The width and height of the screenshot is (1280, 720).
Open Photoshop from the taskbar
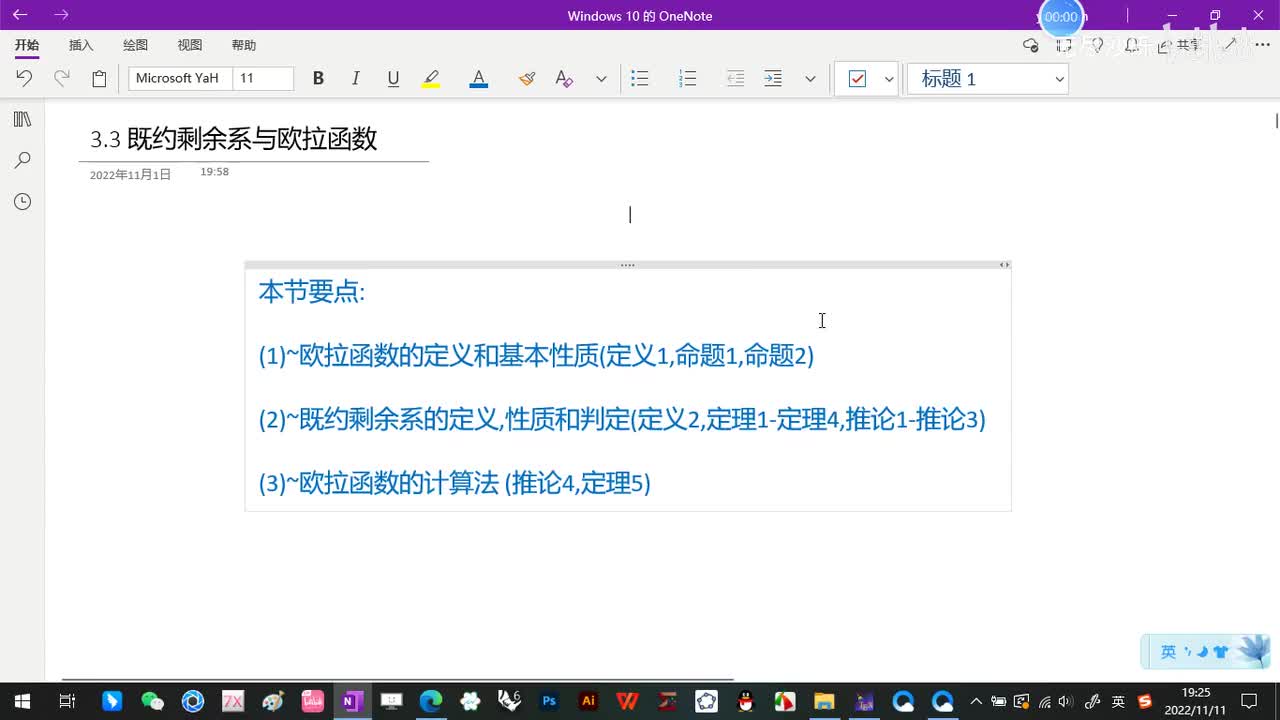[x=549, y=701]
